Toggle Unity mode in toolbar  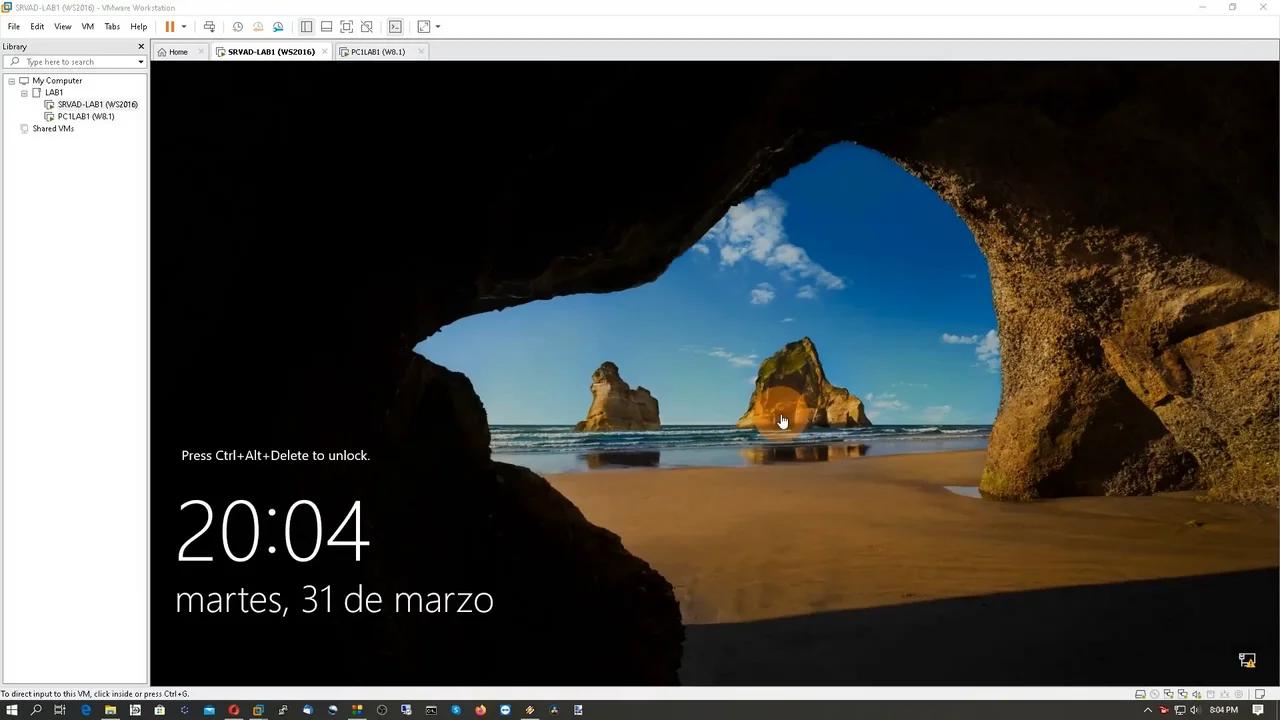pyautogui.click(x=367, y=27)
